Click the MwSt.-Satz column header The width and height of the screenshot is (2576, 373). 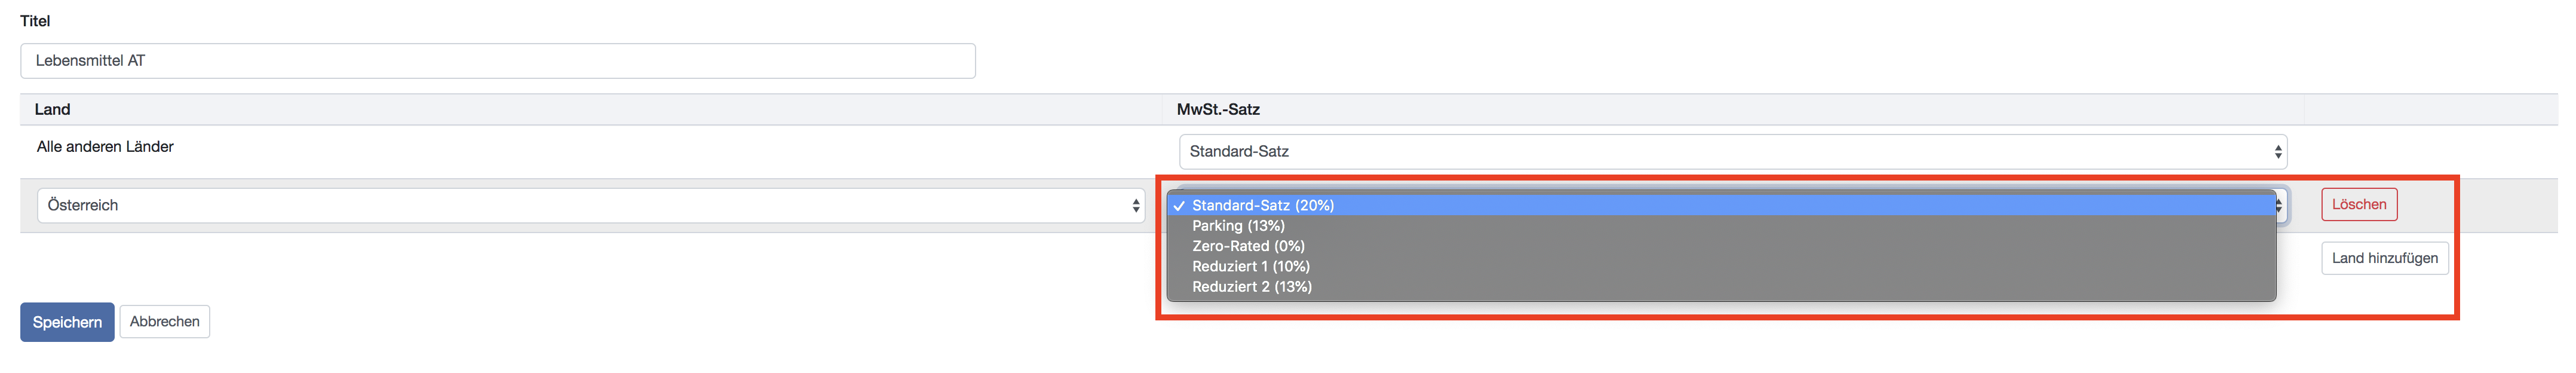[1217, 110]
